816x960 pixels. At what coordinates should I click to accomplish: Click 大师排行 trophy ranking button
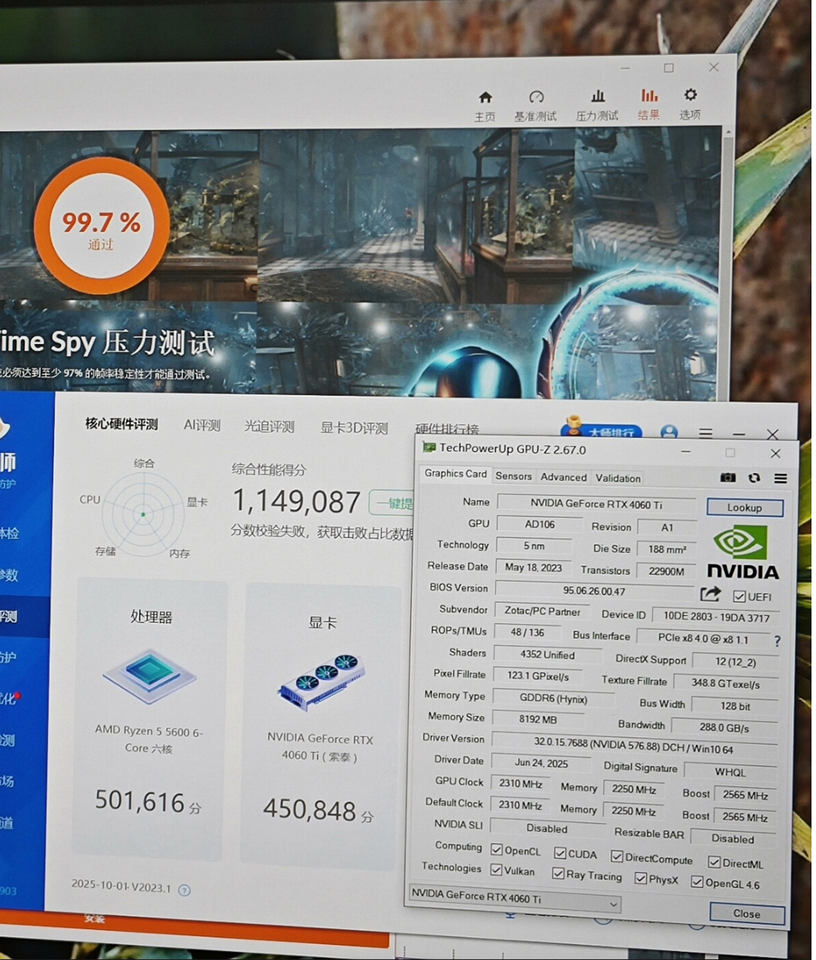[601, 430]
